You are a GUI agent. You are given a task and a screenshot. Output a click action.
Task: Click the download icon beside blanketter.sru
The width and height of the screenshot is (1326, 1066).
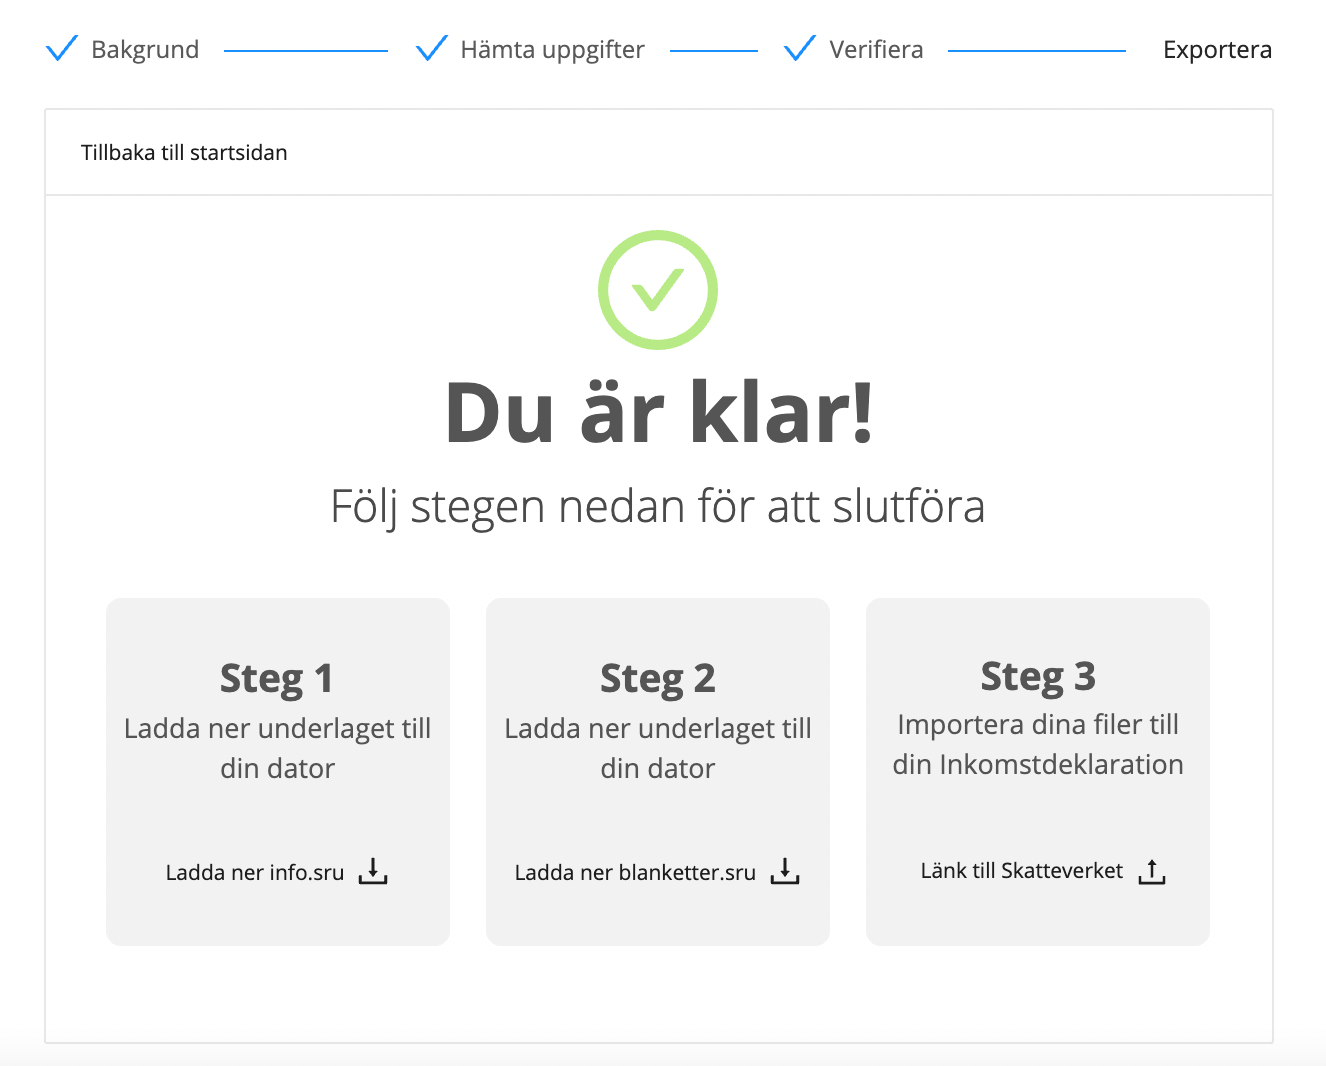click(785, 871)
